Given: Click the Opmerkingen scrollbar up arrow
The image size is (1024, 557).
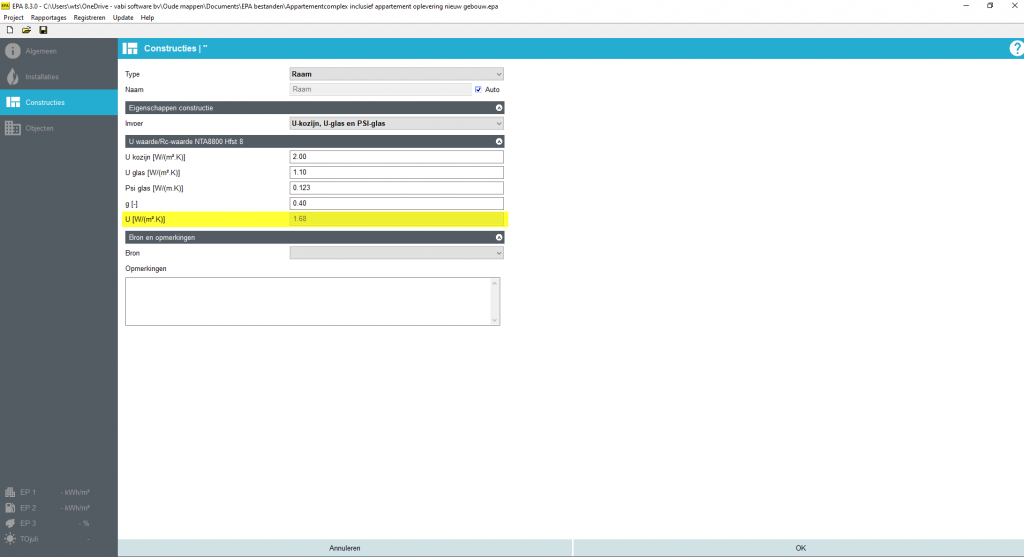Looking at the screenshot, I should tap(494, 283).
